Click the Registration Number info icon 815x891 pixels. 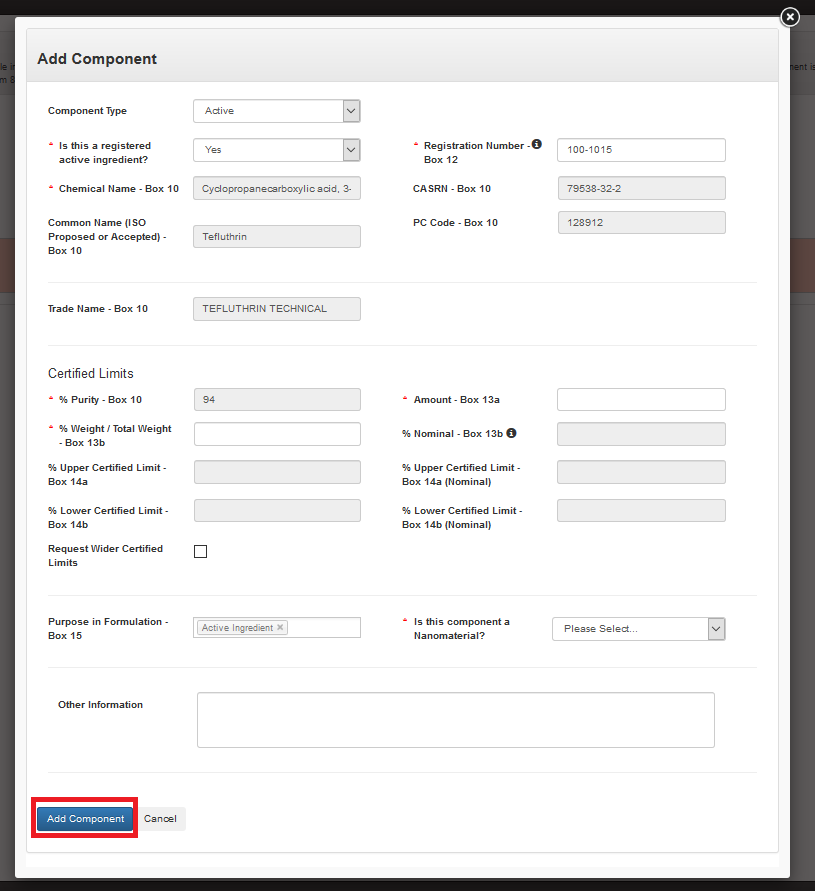(x=536, y=145)
